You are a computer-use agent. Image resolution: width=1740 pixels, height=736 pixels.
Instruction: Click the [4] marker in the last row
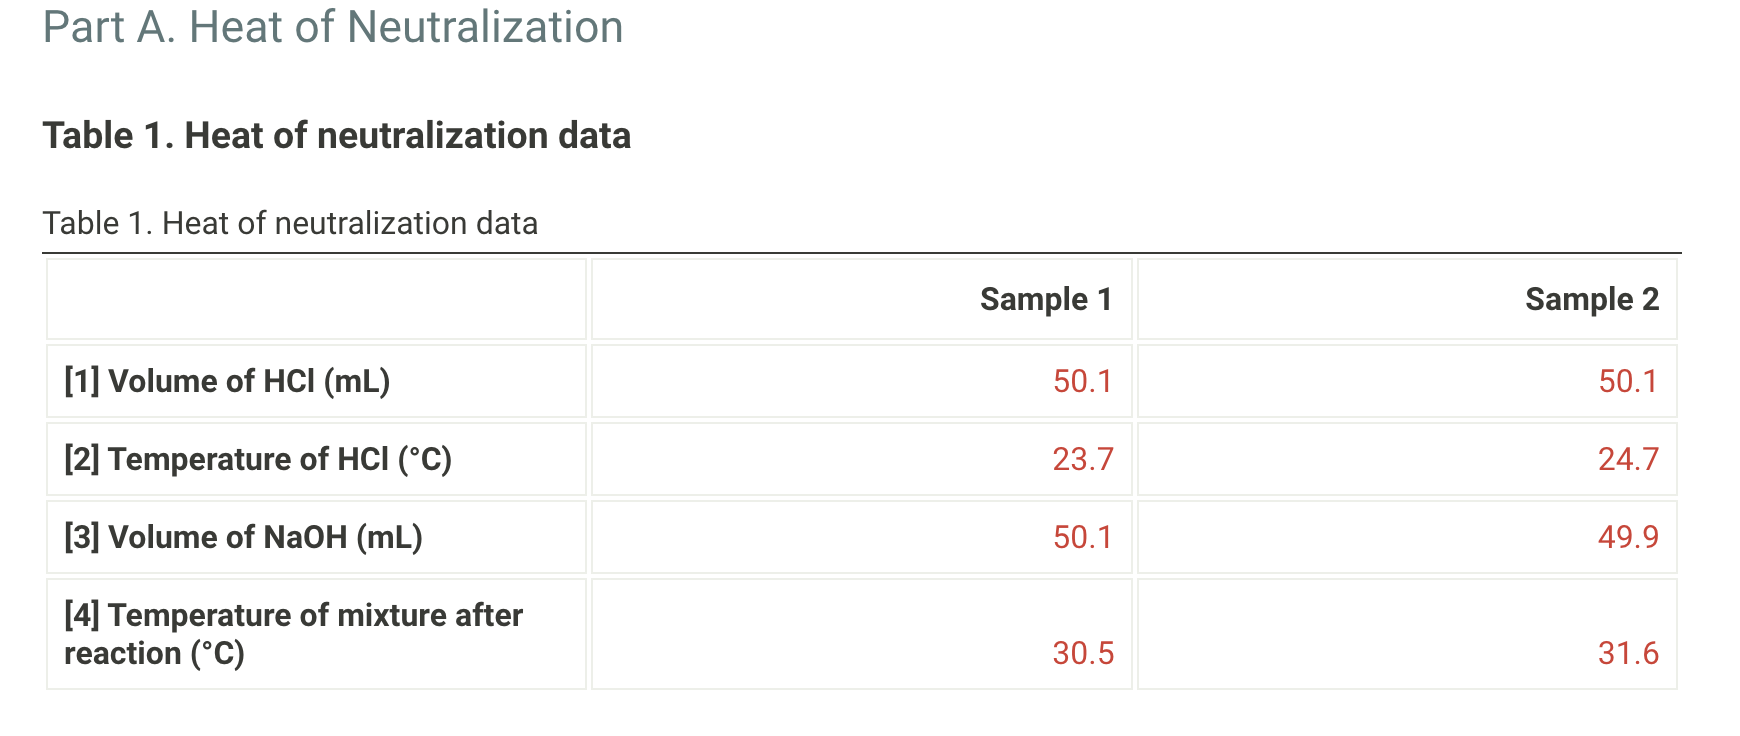pos(82,615)
